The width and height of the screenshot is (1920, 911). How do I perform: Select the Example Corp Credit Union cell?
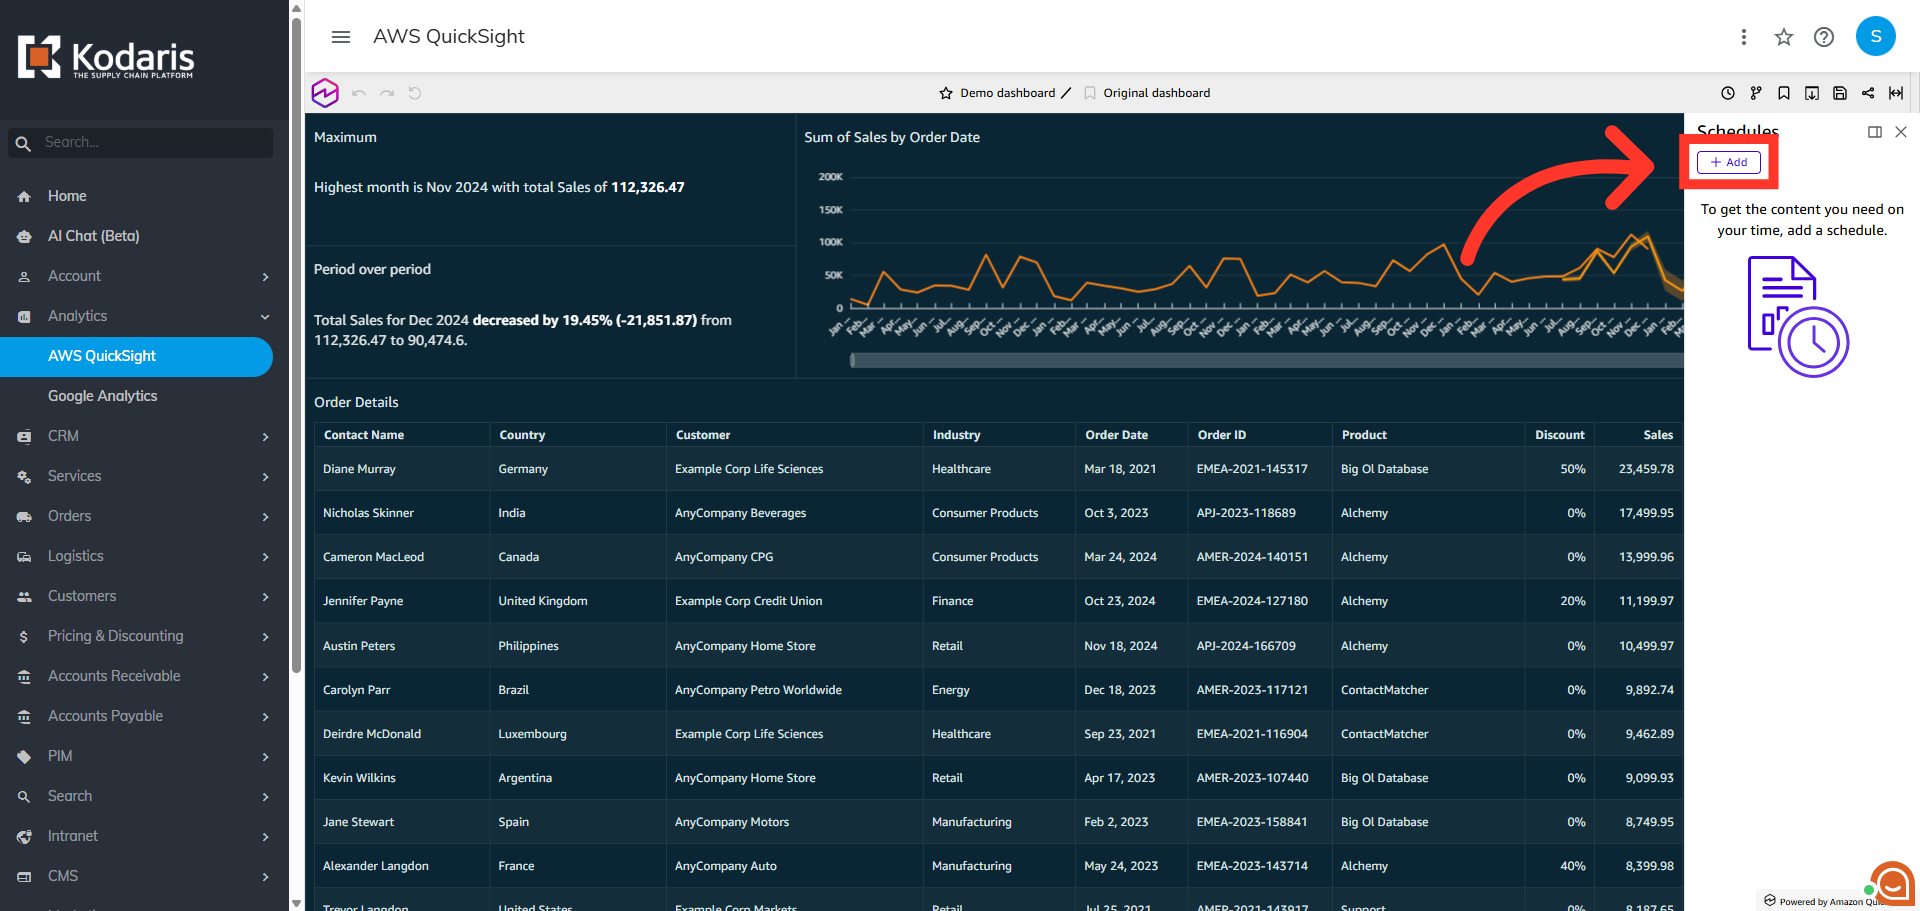795,601
